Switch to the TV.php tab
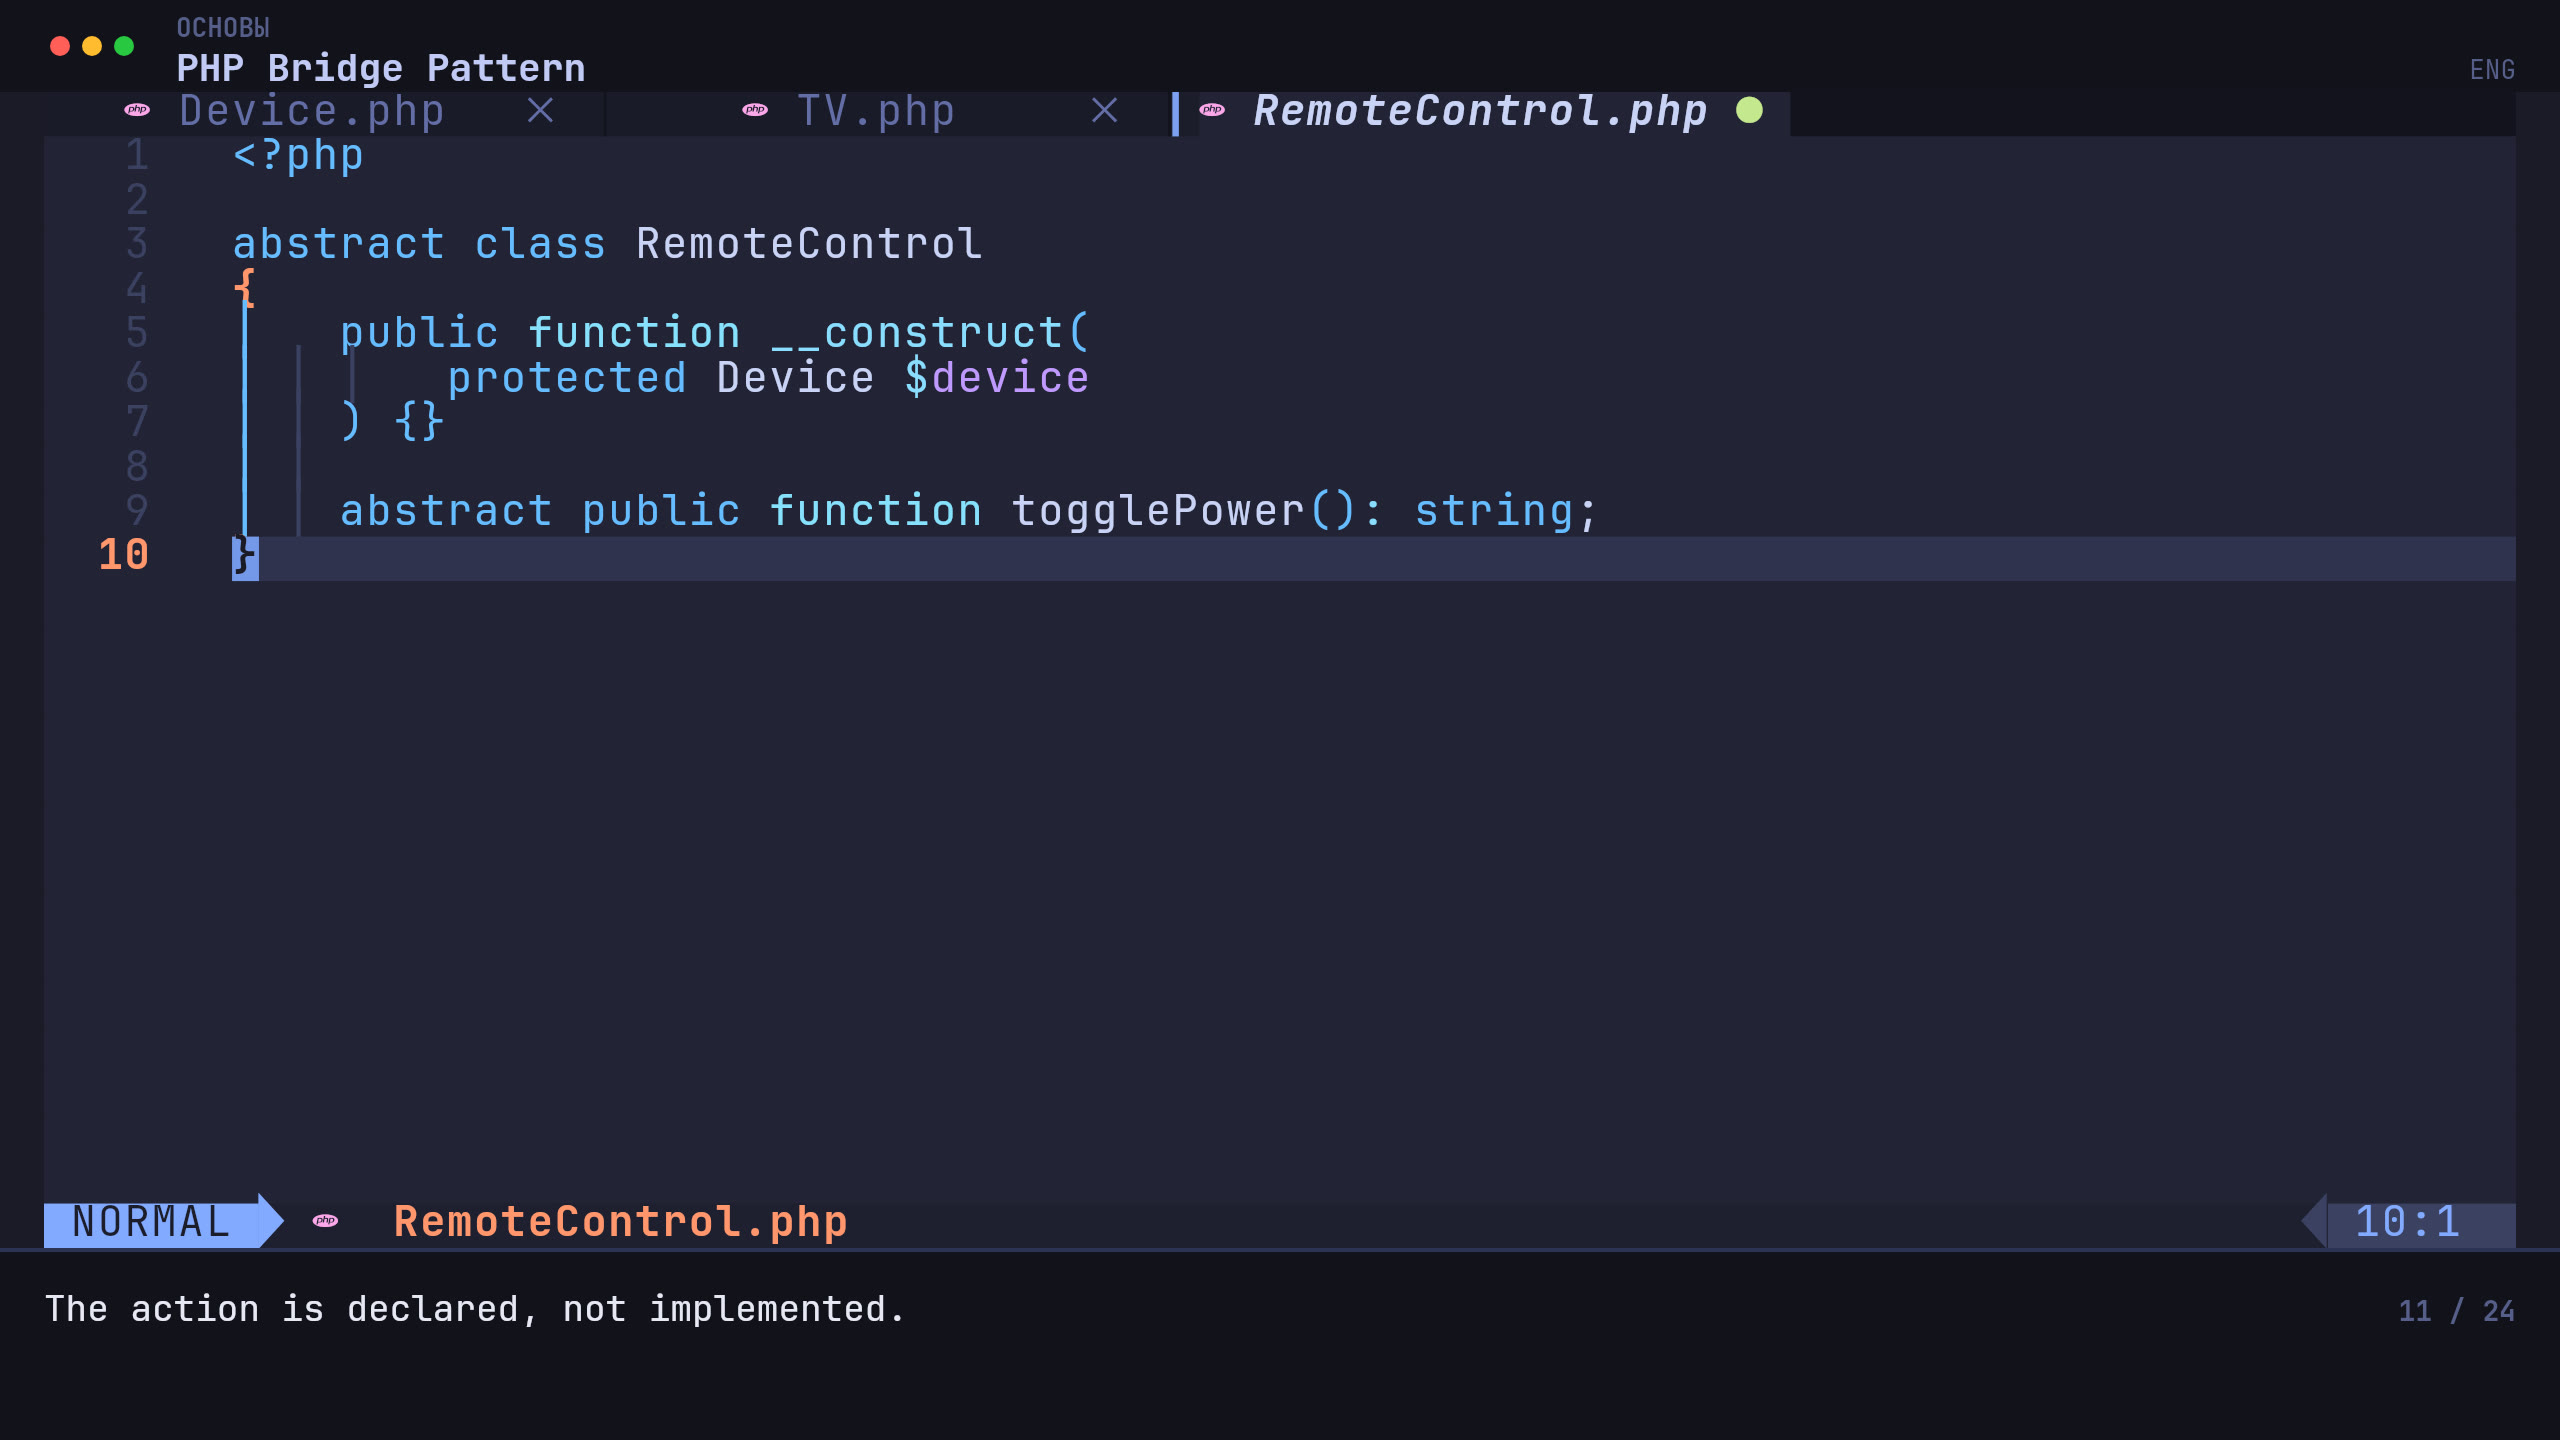Viewport: 2560px width, 1440px height. click(x=876, y=111)
